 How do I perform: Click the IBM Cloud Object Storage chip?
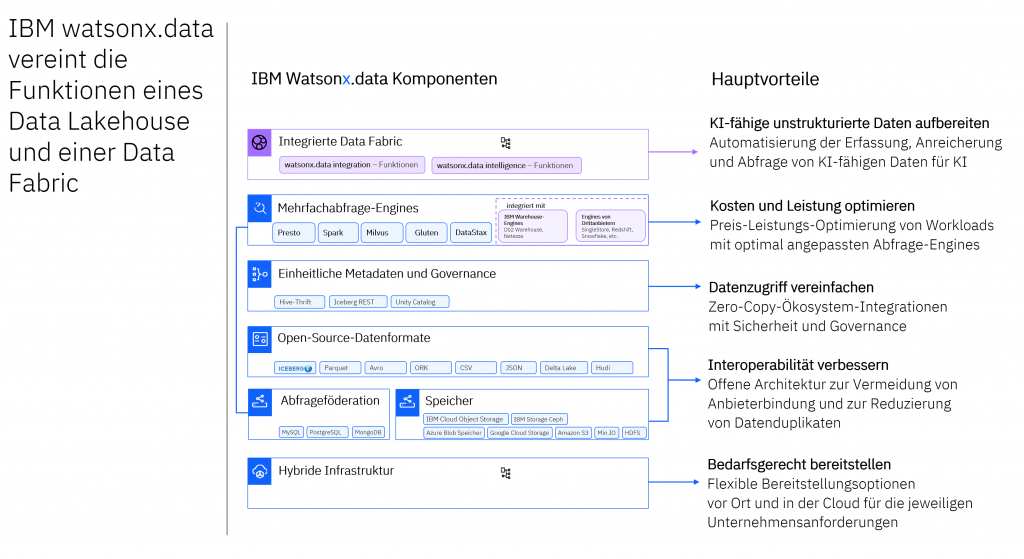[464, 419]
